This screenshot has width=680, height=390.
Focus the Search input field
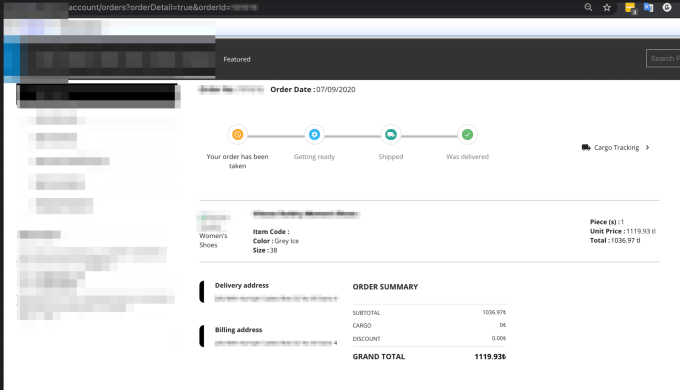tap(663, 58)
